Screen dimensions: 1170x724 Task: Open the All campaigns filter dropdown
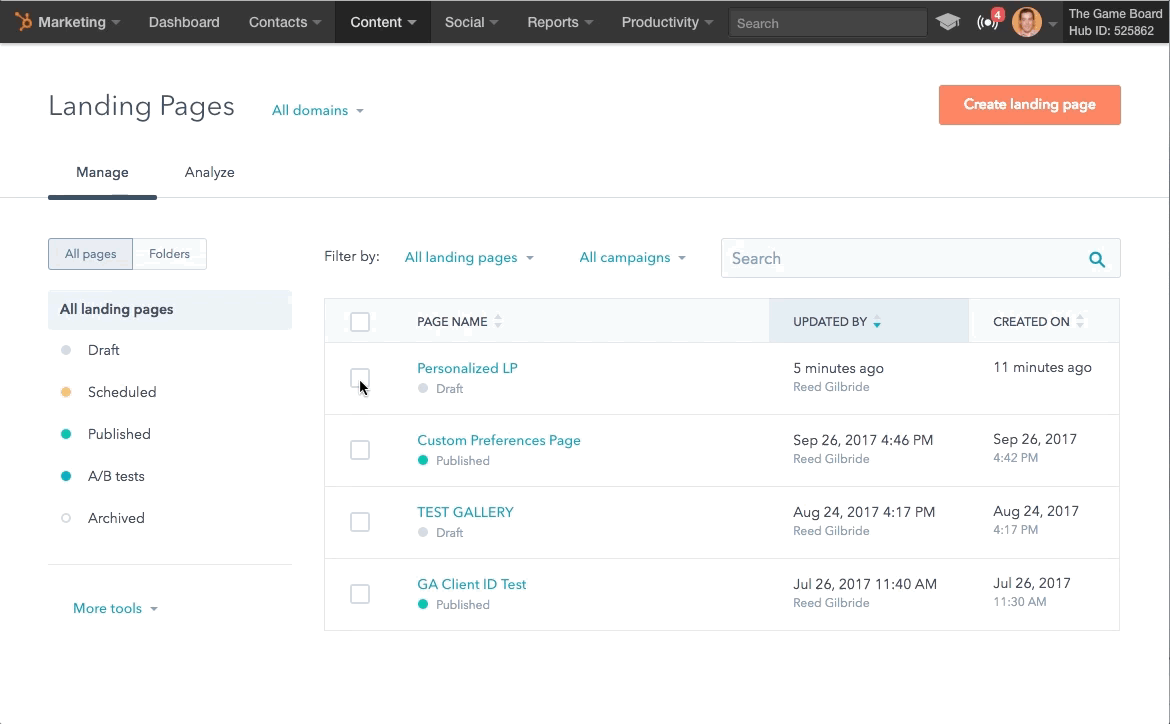click(633, 258)
